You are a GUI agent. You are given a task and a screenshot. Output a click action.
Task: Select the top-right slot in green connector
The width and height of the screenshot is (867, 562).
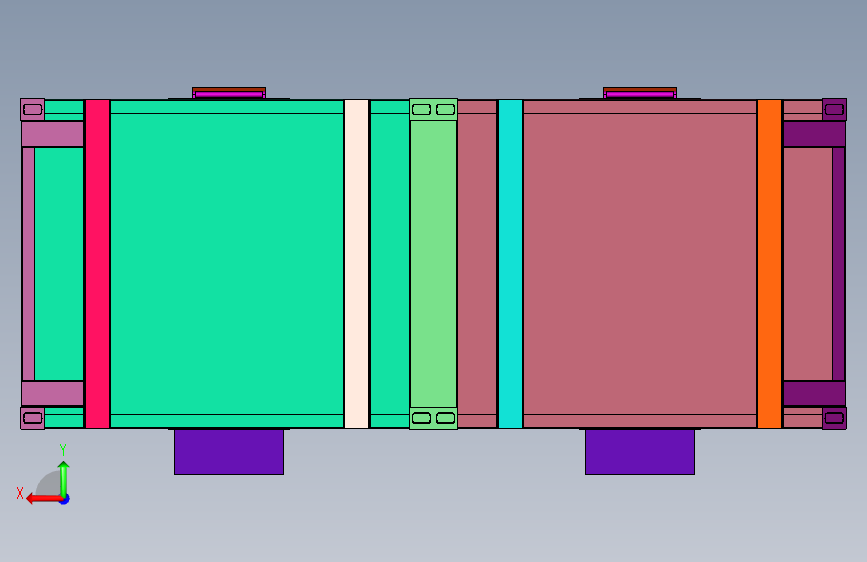click(446, 110)
